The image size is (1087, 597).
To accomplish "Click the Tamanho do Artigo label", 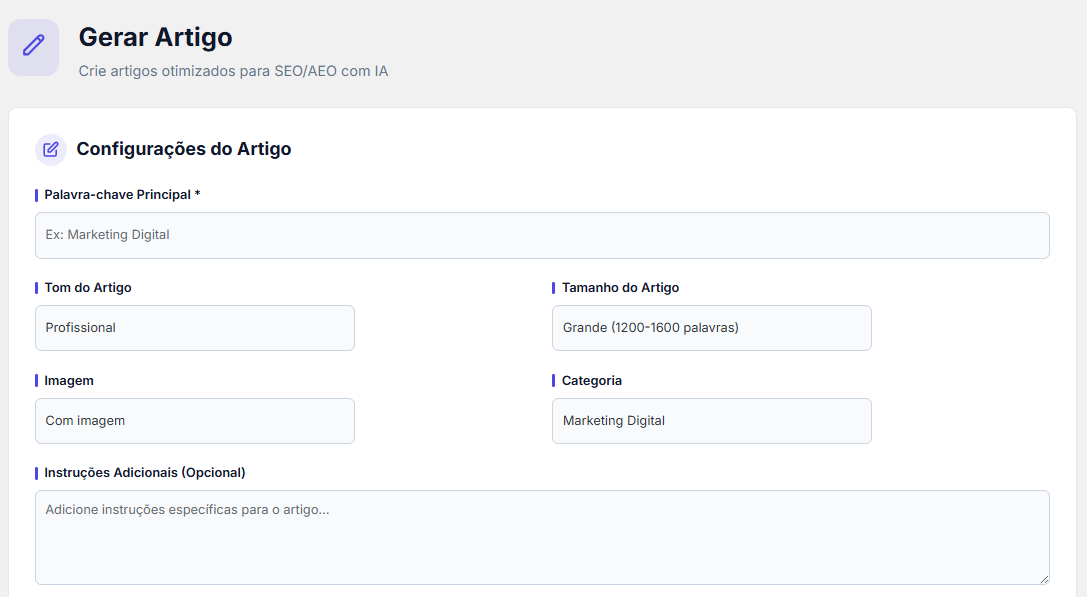I will click(620, 287).
